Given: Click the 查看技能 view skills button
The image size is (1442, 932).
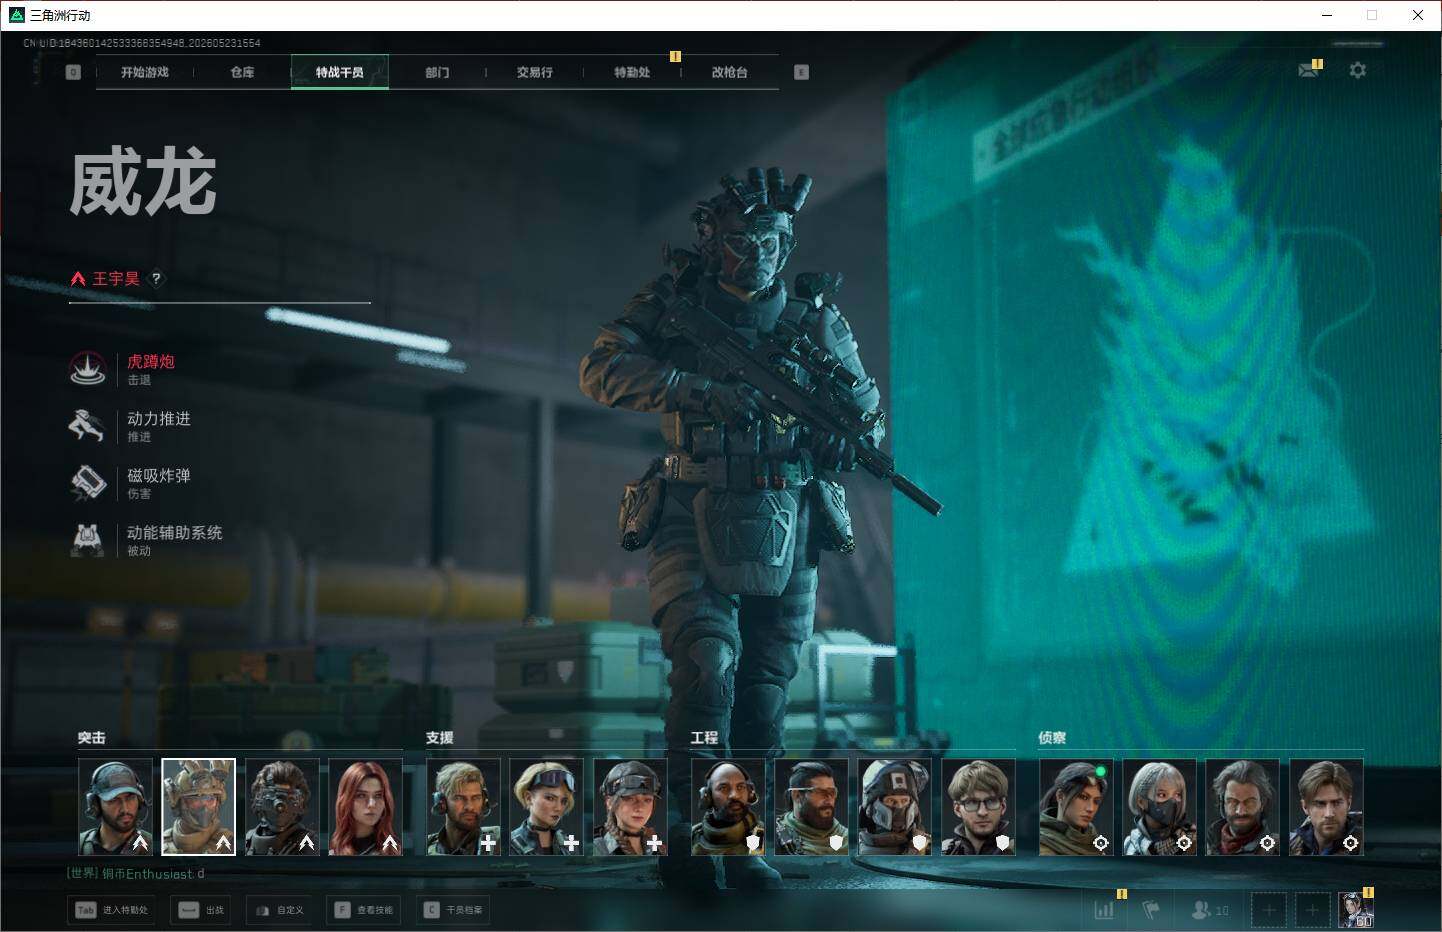Looking at the screenshot, I should [364, 910].
